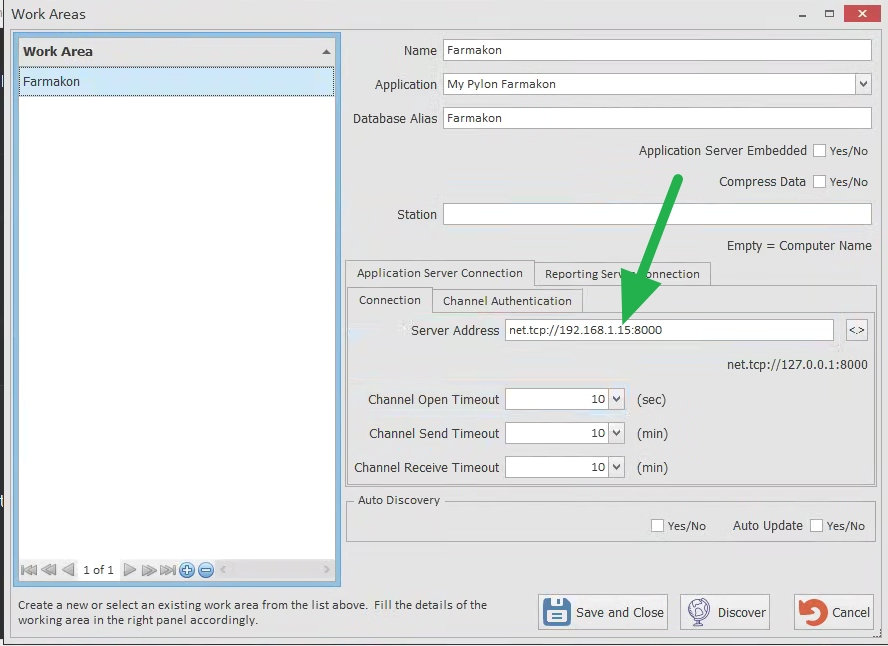Click the Save and Close button

pos(604,612)
